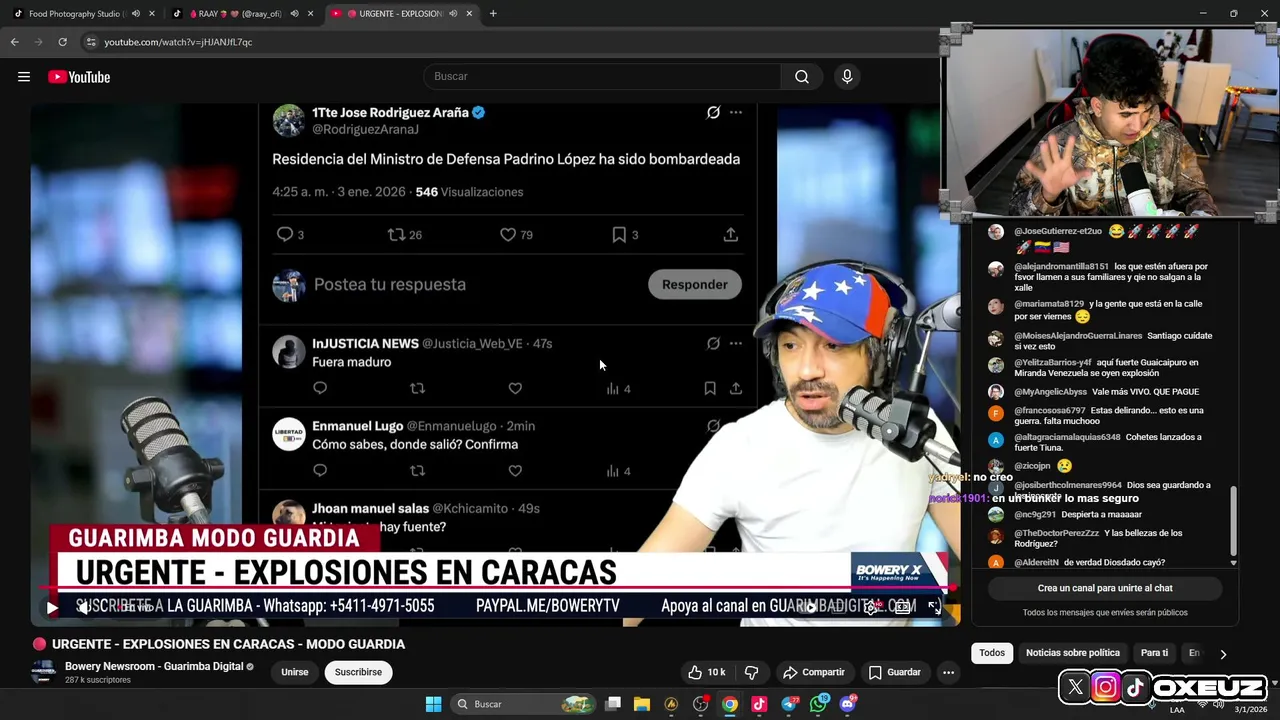Show more chips with right arrow
Image resolution: width=1280 pixels, height=720 pixels.
(x=1223, y=654)
